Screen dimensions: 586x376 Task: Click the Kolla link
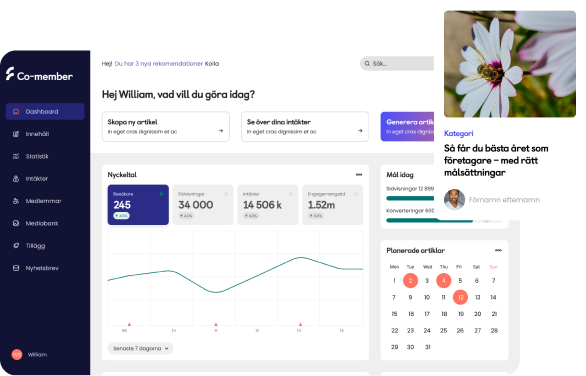[x=212, y=64]
